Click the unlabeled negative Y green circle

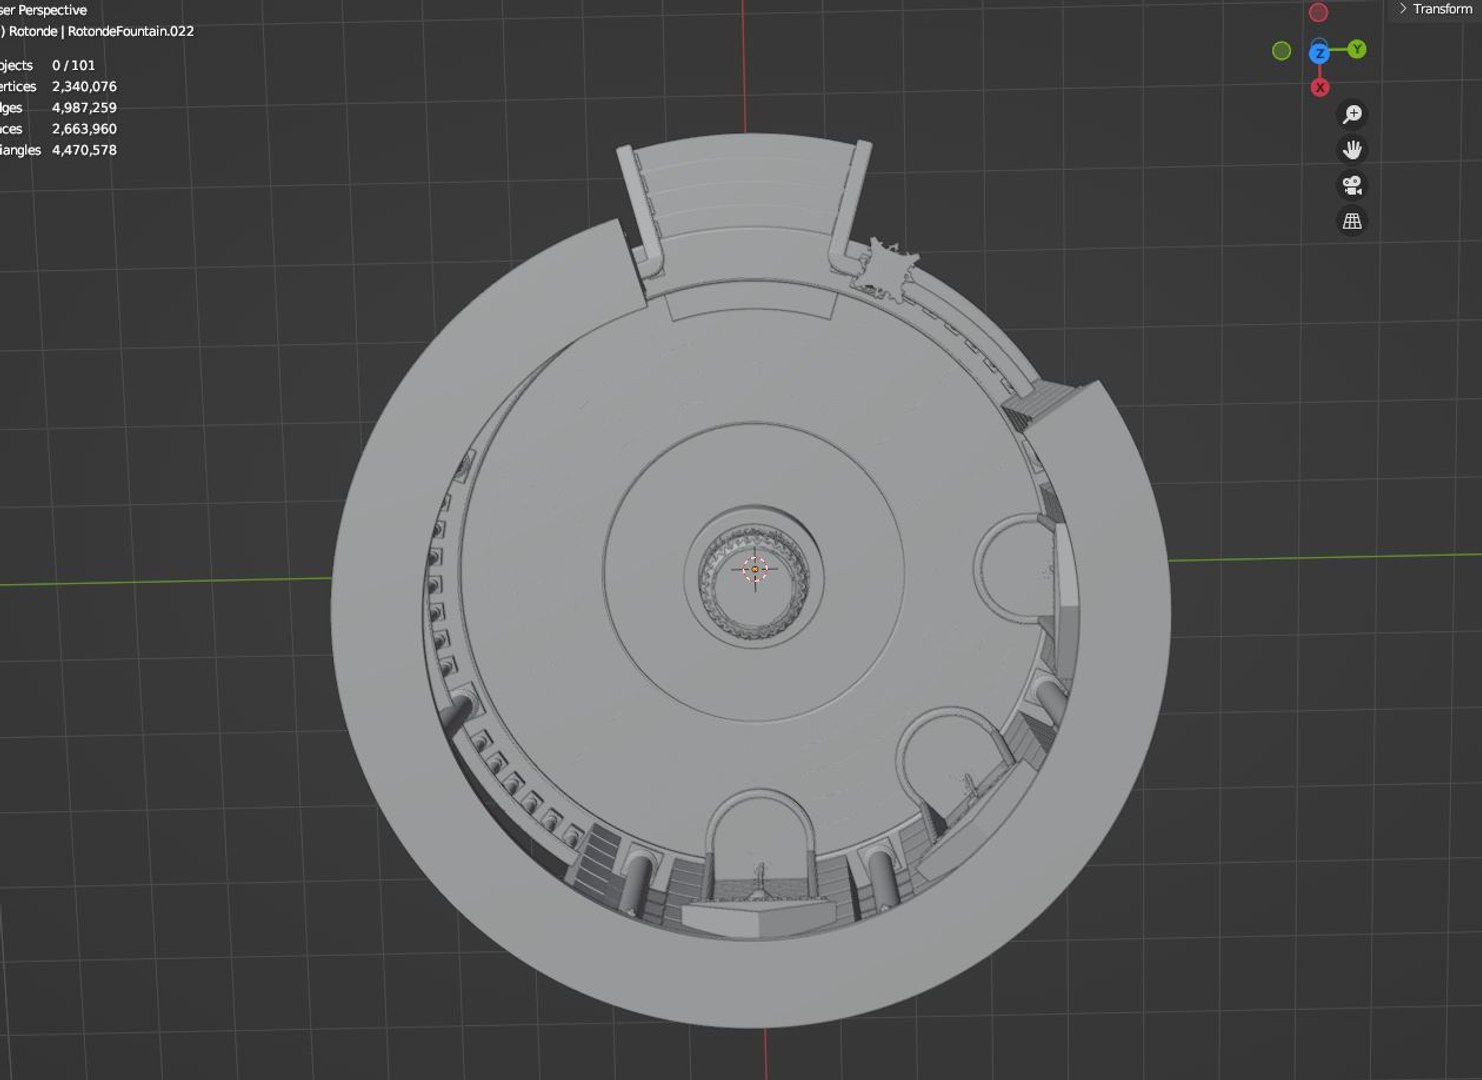click(x=1281, y=51)
